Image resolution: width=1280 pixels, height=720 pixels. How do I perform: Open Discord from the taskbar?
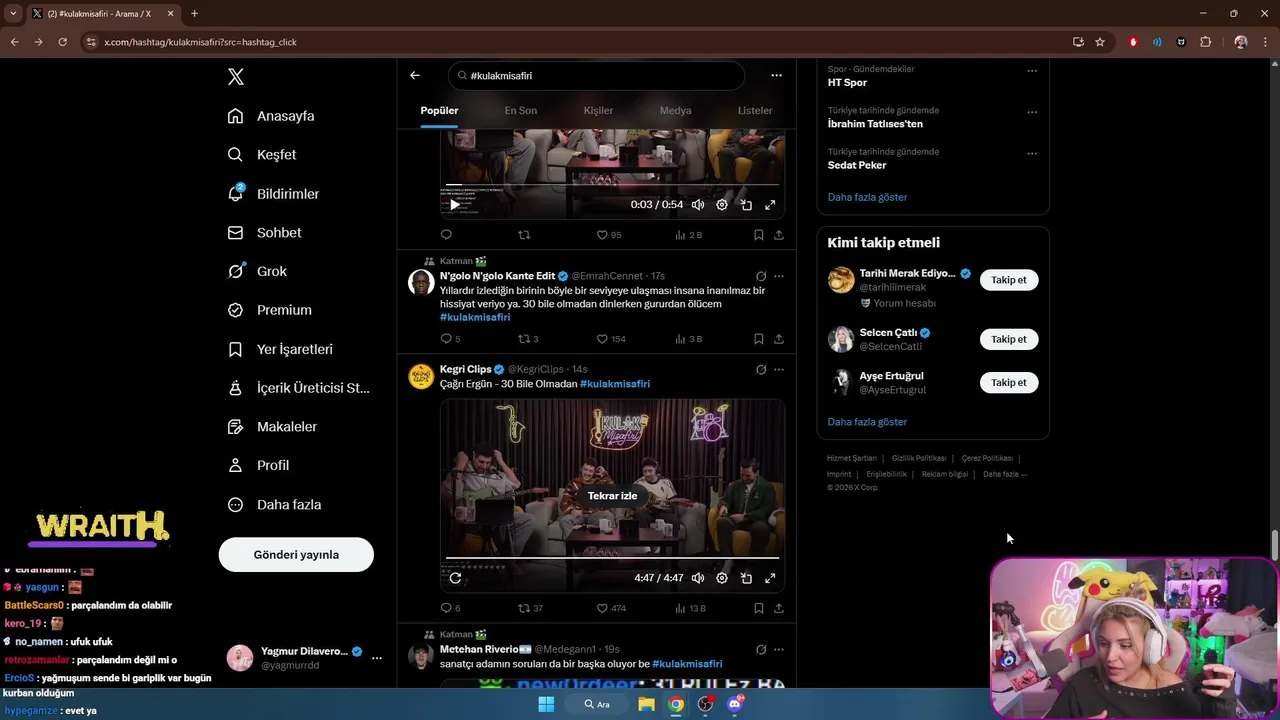[735, 704]
